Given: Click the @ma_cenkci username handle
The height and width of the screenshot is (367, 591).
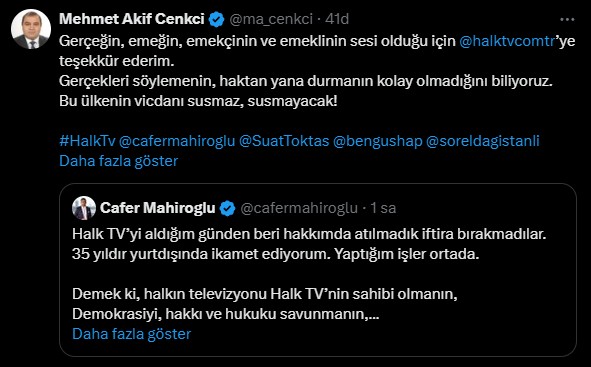Looking at the screenshot, I should [271, 19].
